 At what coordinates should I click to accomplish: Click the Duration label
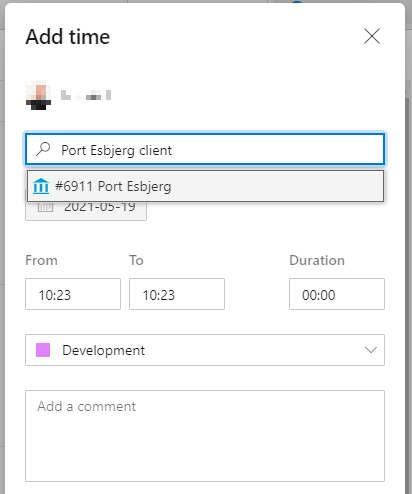(x=317, y=260)
